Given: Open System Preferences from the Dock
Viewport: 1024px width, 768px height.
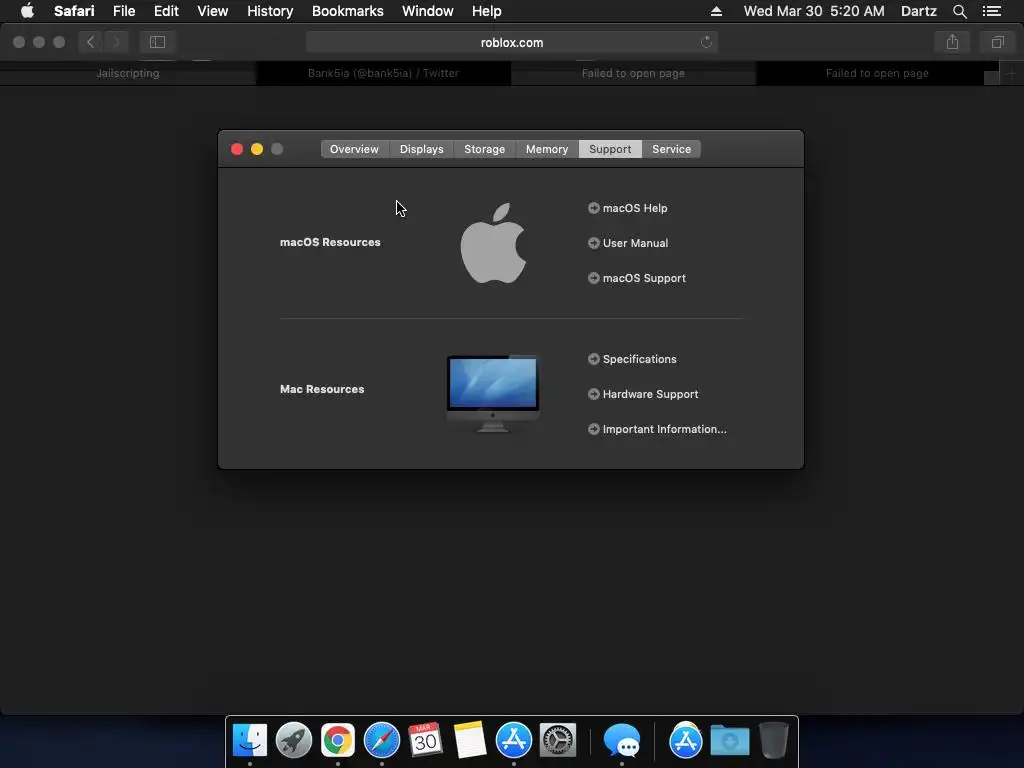Looking at the screenshot, I should pos(558,740).
